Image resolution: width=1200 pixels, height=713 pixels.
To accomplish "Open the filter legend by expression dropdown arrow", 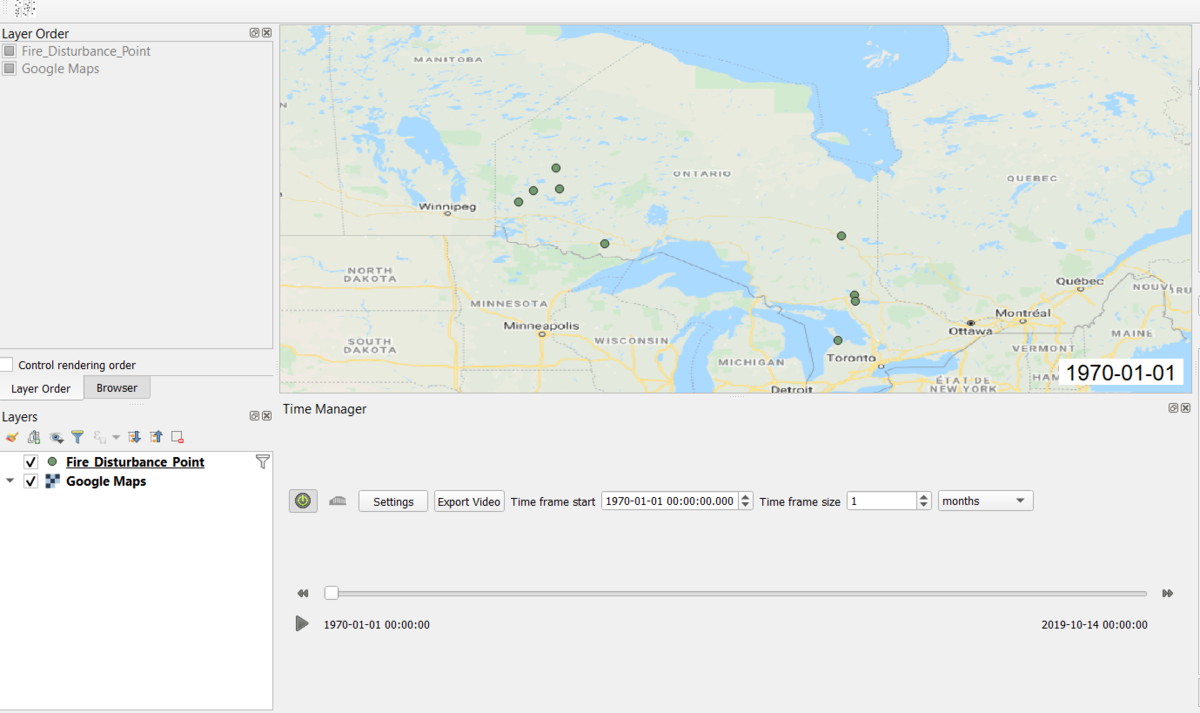I will tap(118, 436).
